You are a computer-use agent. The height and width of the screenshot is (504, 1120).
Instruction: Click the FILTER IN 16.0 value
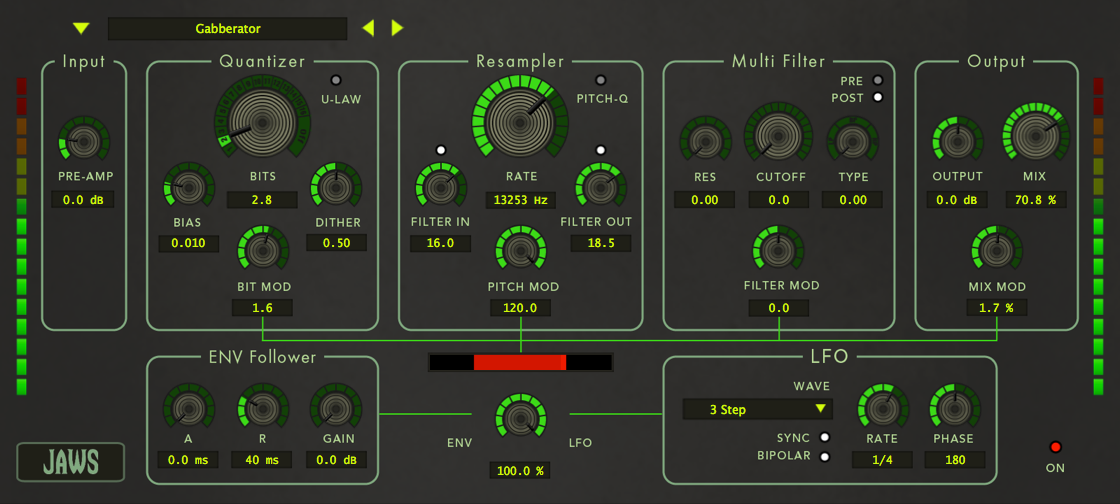tap(441, 243)
